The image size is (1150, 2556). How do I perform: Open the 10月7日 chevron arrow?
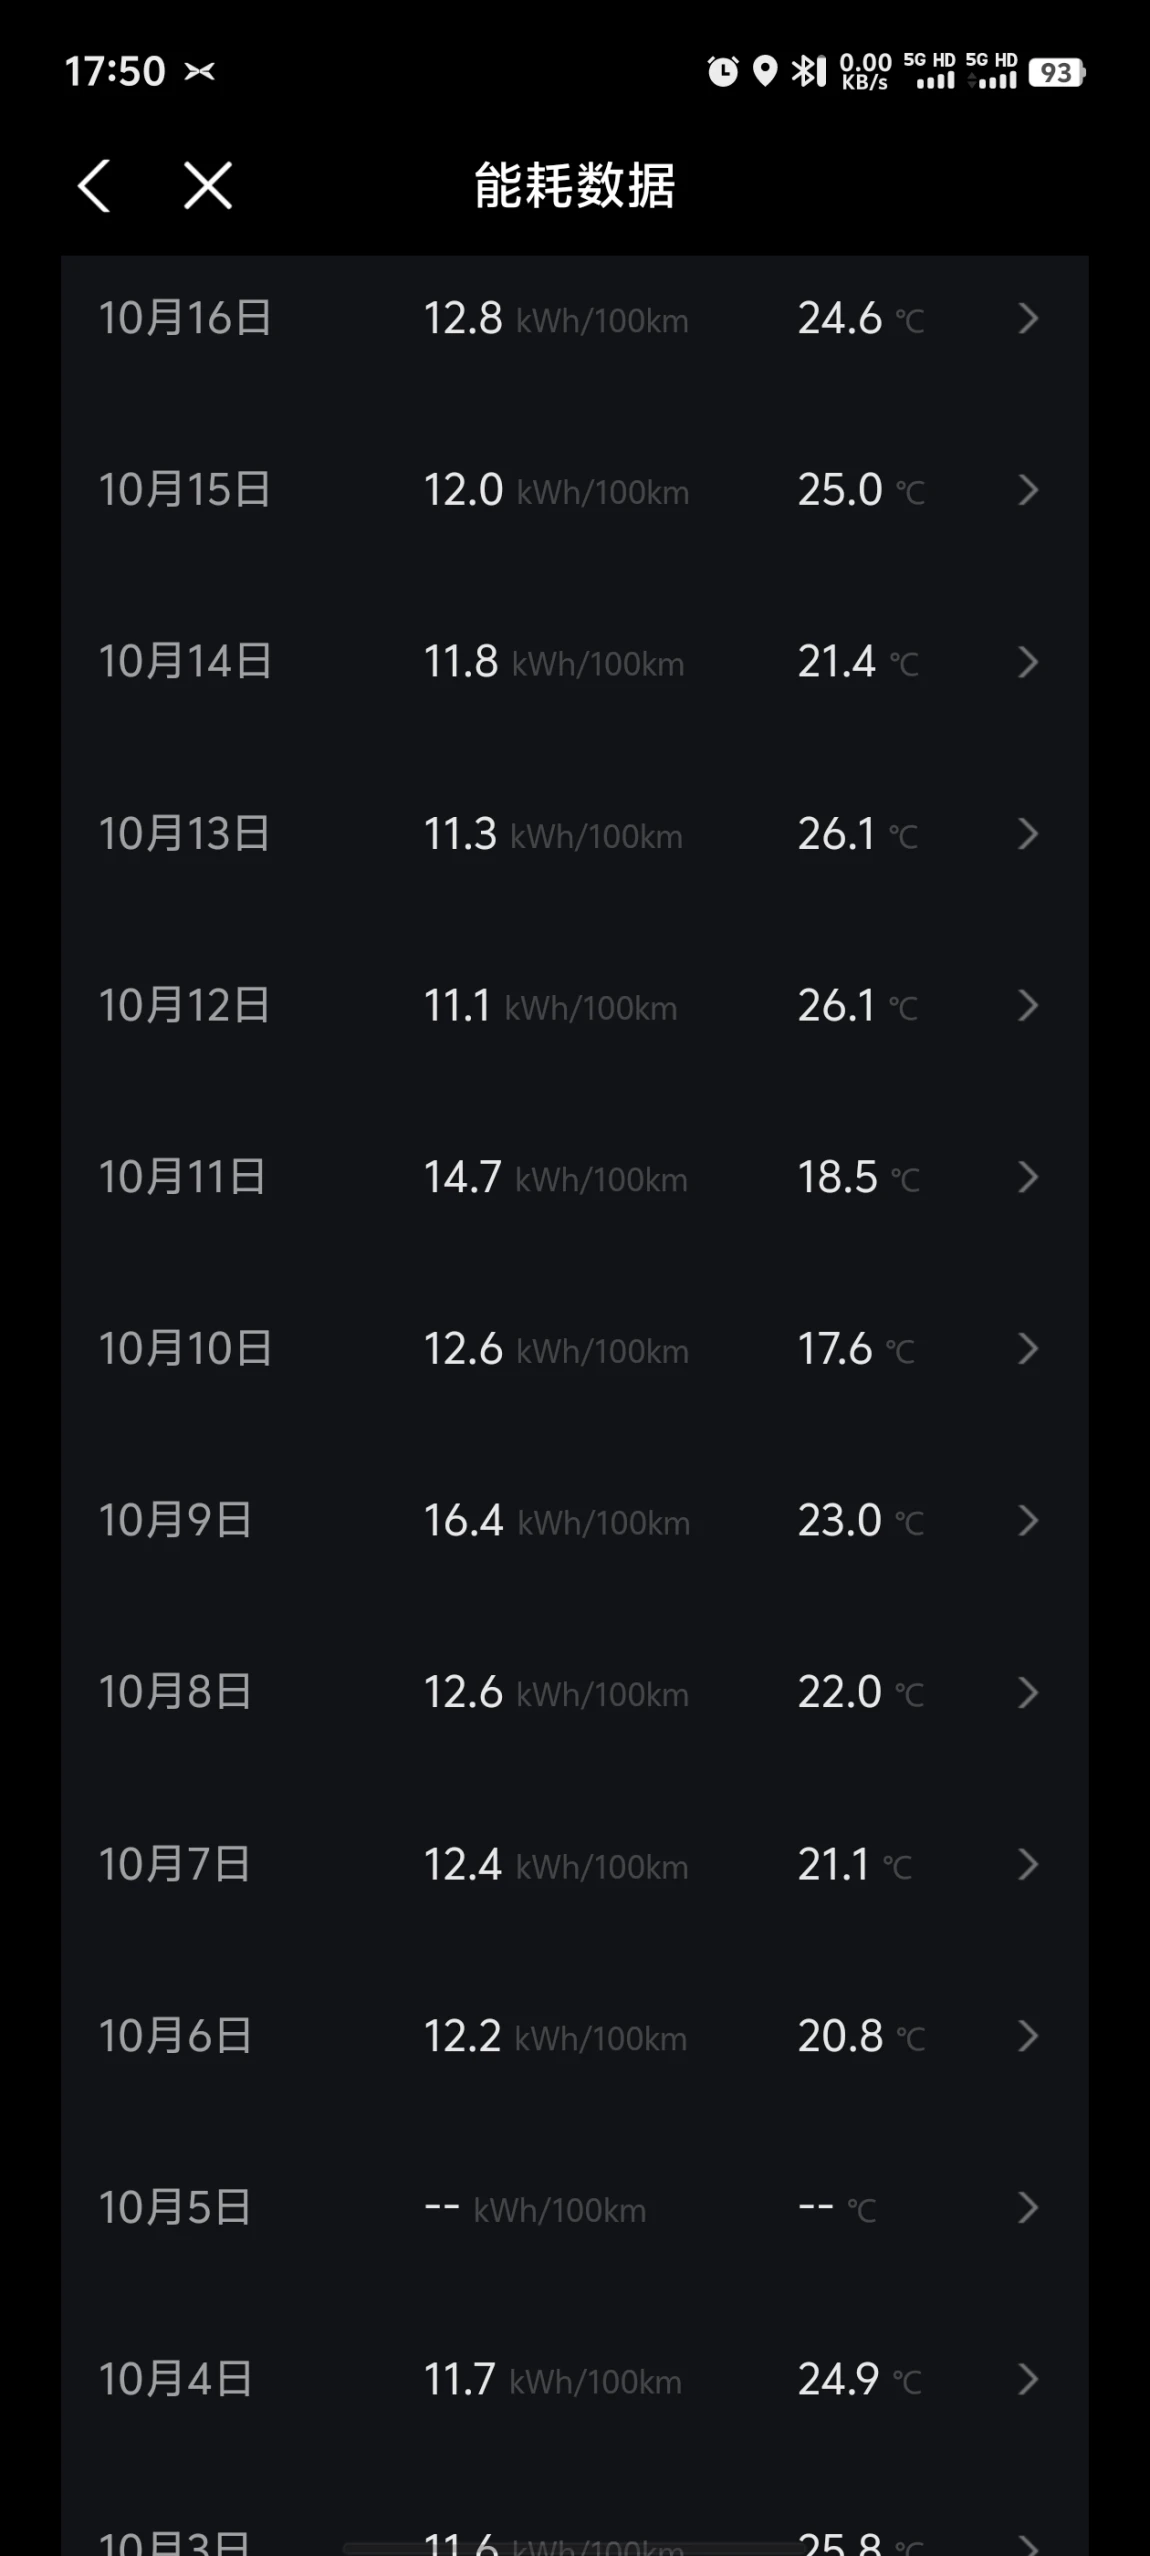click(1028, 1865)
